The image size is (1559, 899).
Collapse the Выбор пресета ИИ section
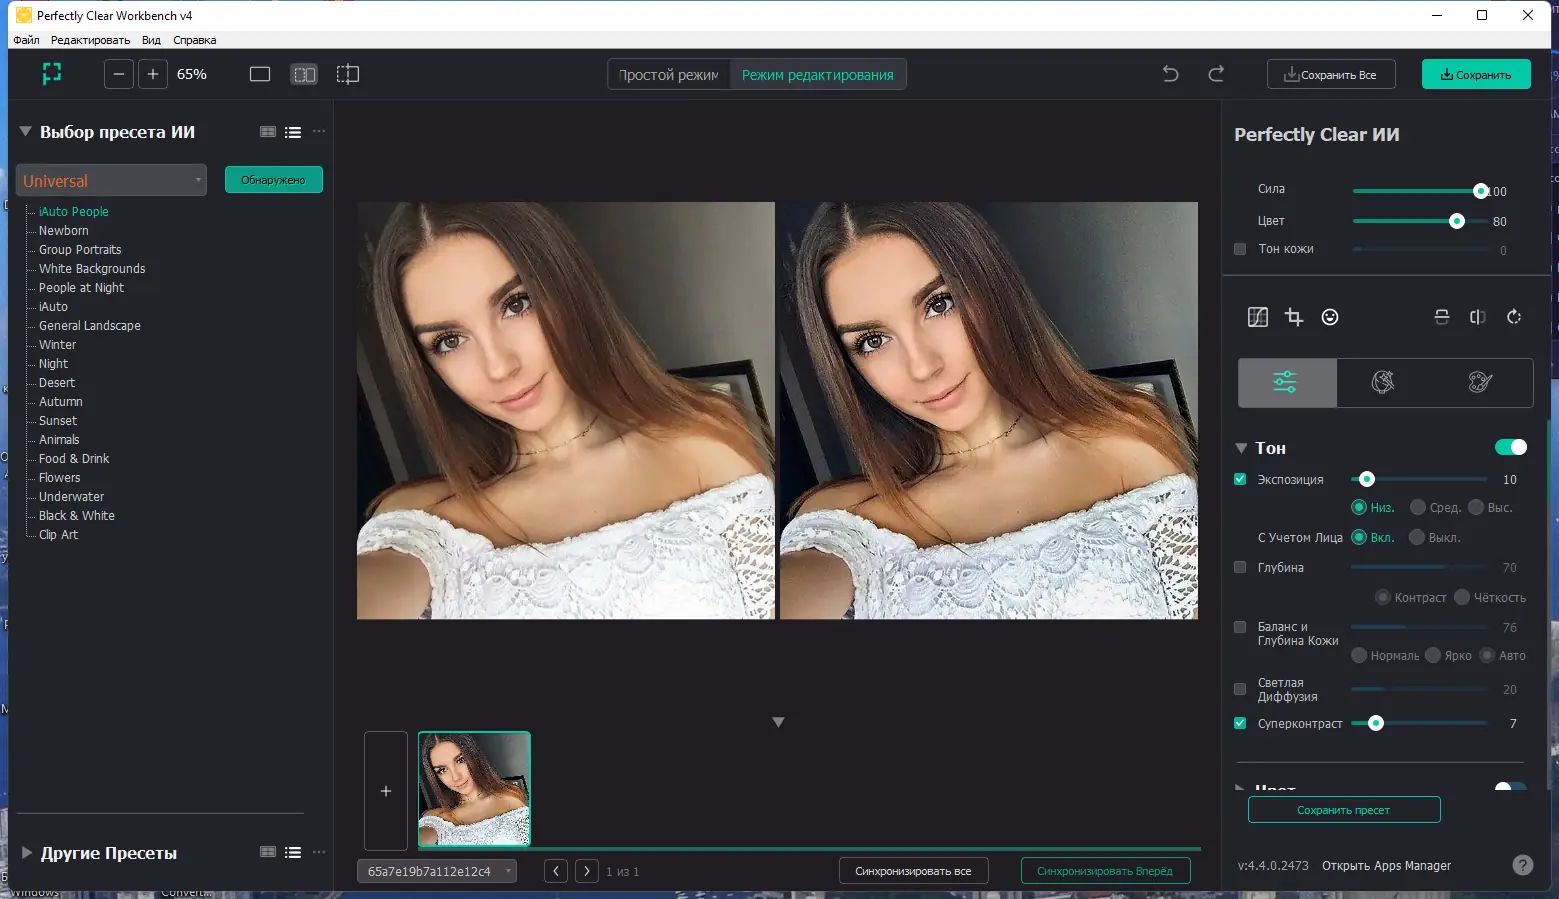point(24,131)
